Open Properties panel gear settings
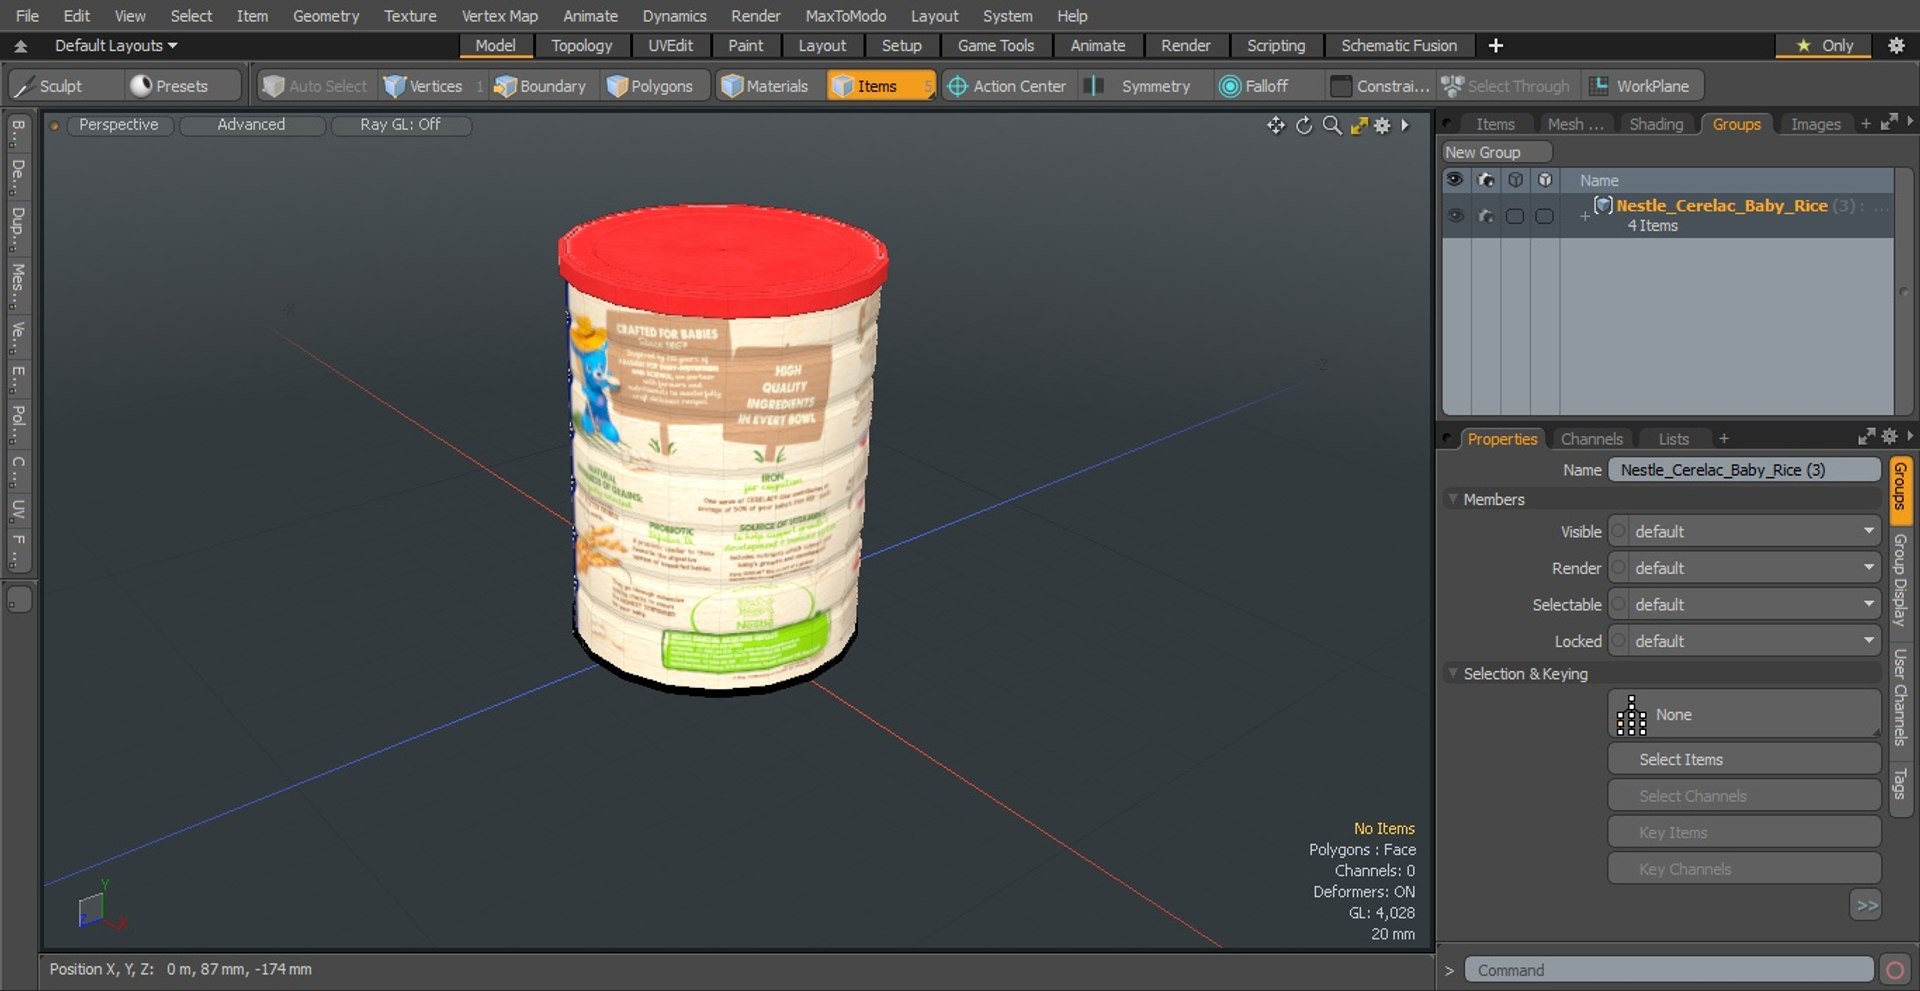1920x991 pixels. pos(1889,436)
